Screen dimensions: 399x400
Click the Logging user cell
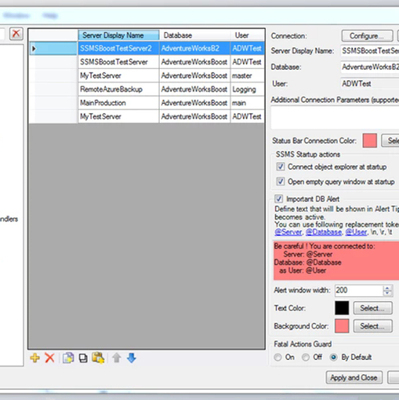247,89
